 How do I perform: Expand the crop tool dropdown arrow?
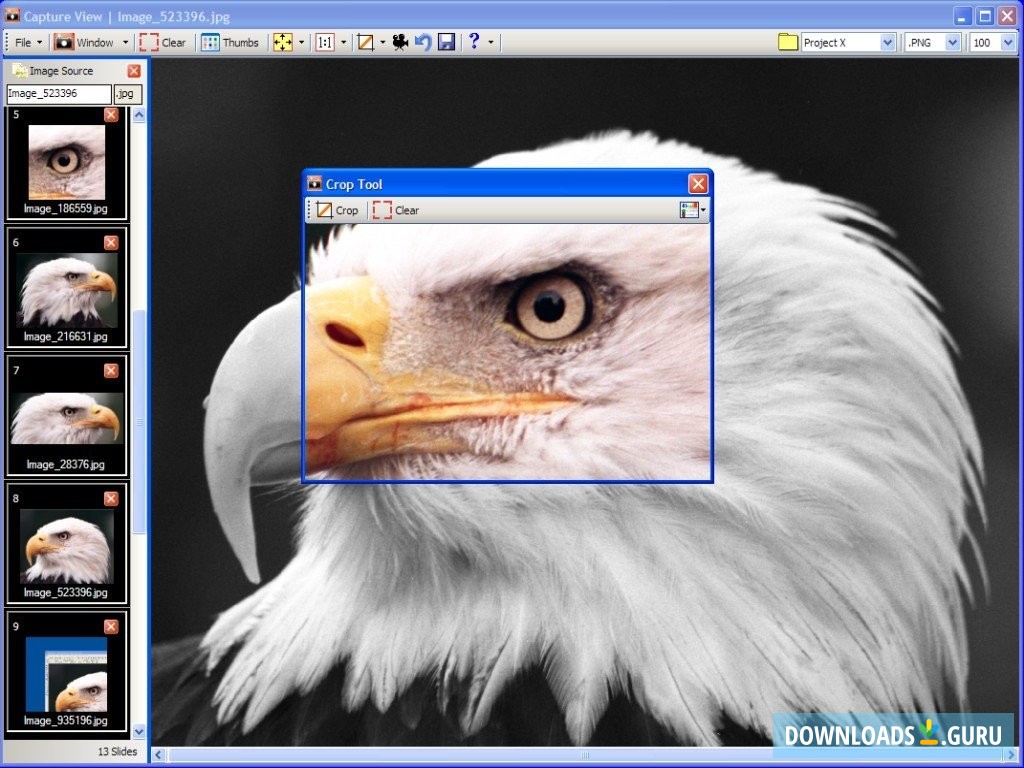click(383, 42)
